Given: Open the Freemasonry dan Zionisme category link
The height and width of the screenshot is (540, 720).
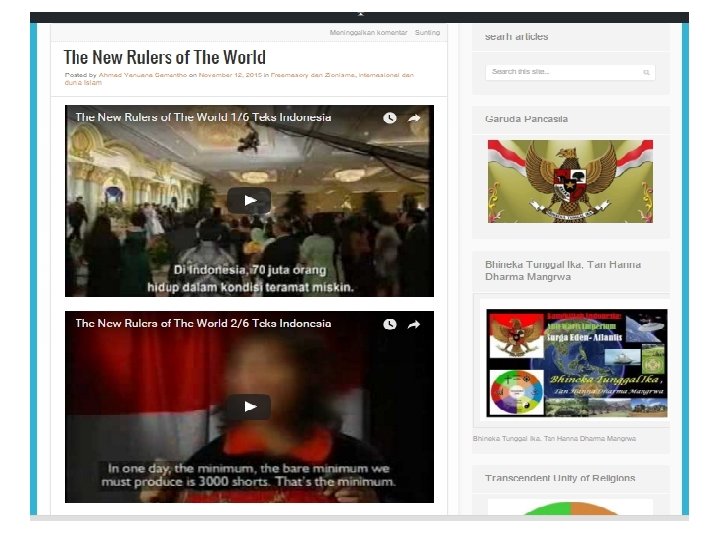Looking at the screenshot, I should click(x=313, y=75).
